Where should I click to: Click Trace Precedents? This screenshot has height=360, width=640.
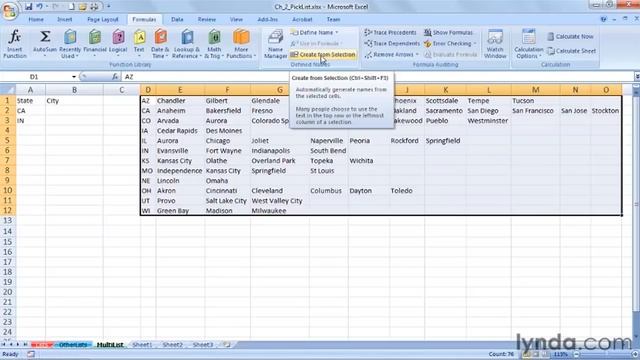pos(391,32)
